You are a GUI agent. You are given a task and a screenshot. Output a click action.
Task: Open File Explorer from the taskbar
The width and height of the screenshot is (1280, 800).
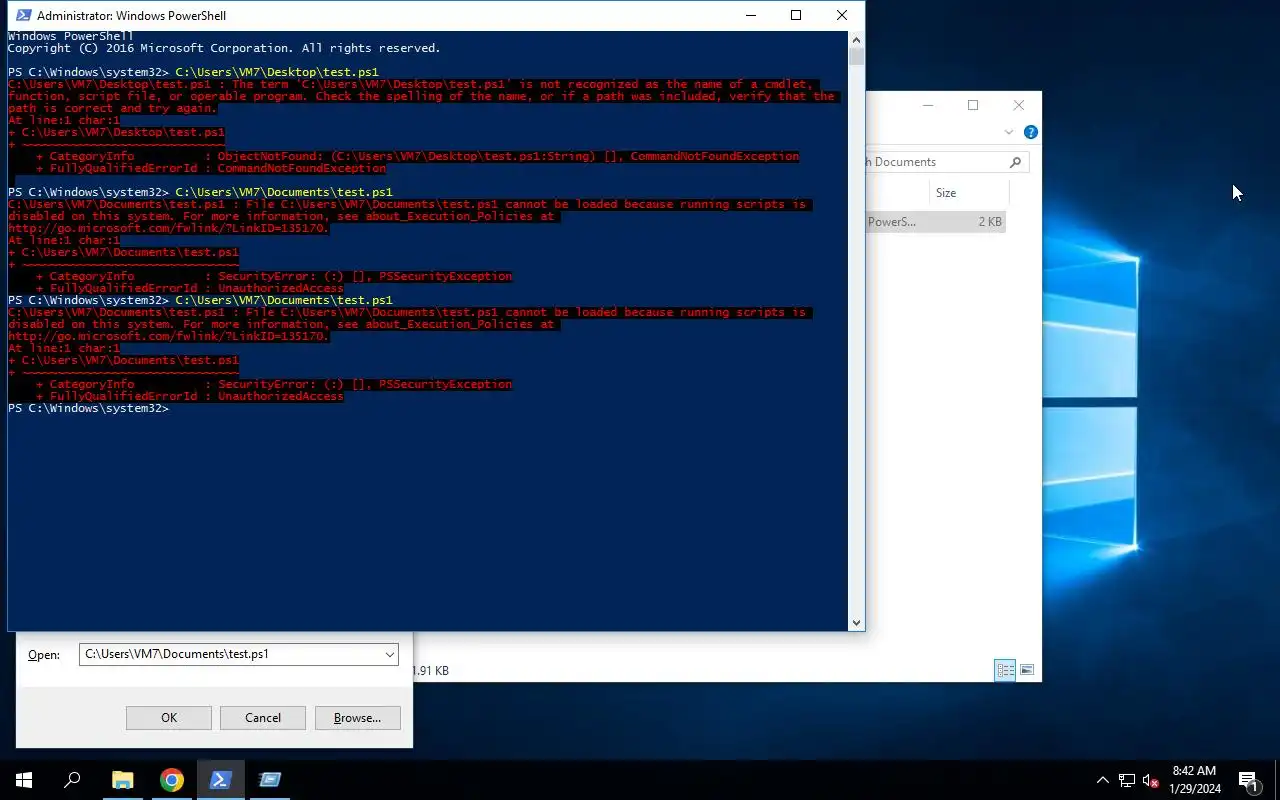[x=122, y=780]
